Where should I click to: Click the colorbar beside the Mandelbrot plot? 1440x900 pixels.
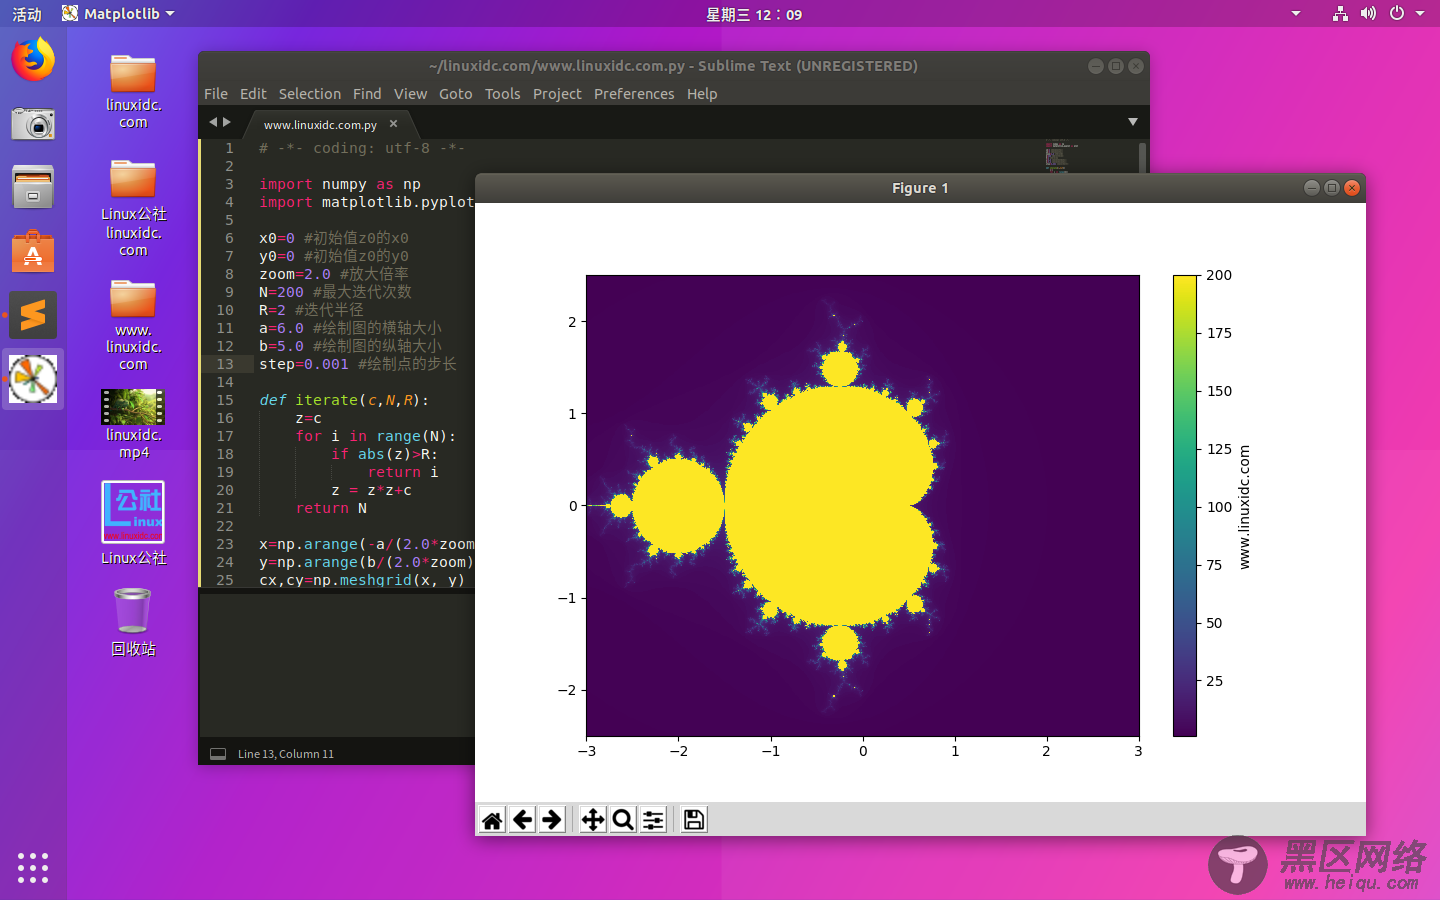click(1185, 505)
